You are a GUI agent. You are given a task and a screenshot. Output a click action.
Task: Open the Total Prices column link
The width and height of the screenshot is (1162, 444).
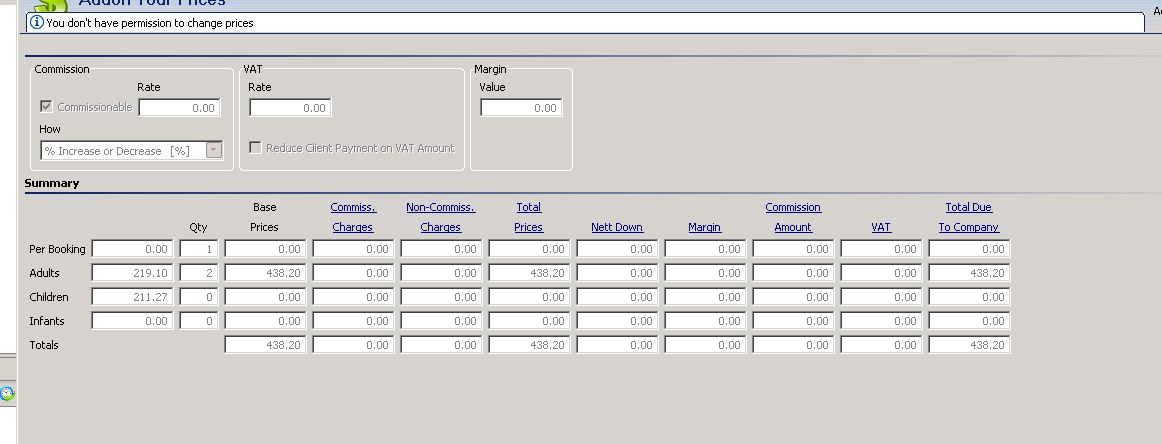click(528, 217)
